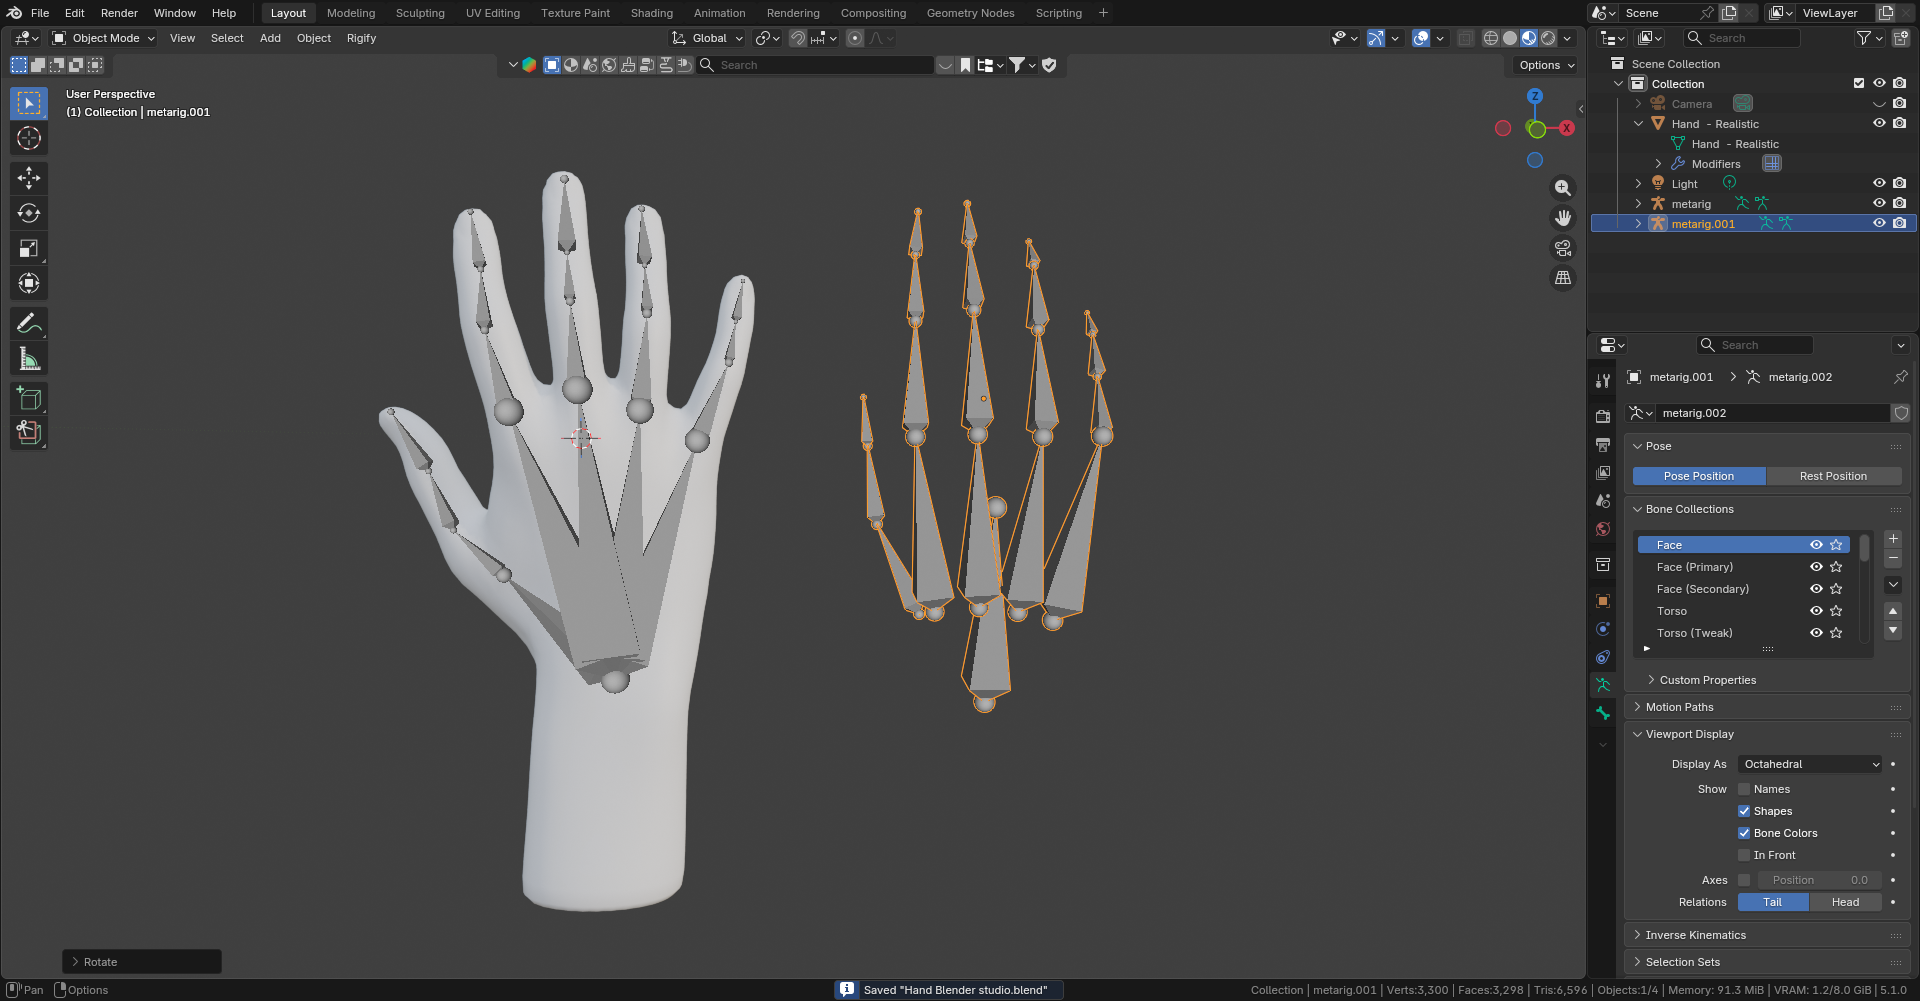Open the Display As Octahedral dropdown

point(1810,764)
